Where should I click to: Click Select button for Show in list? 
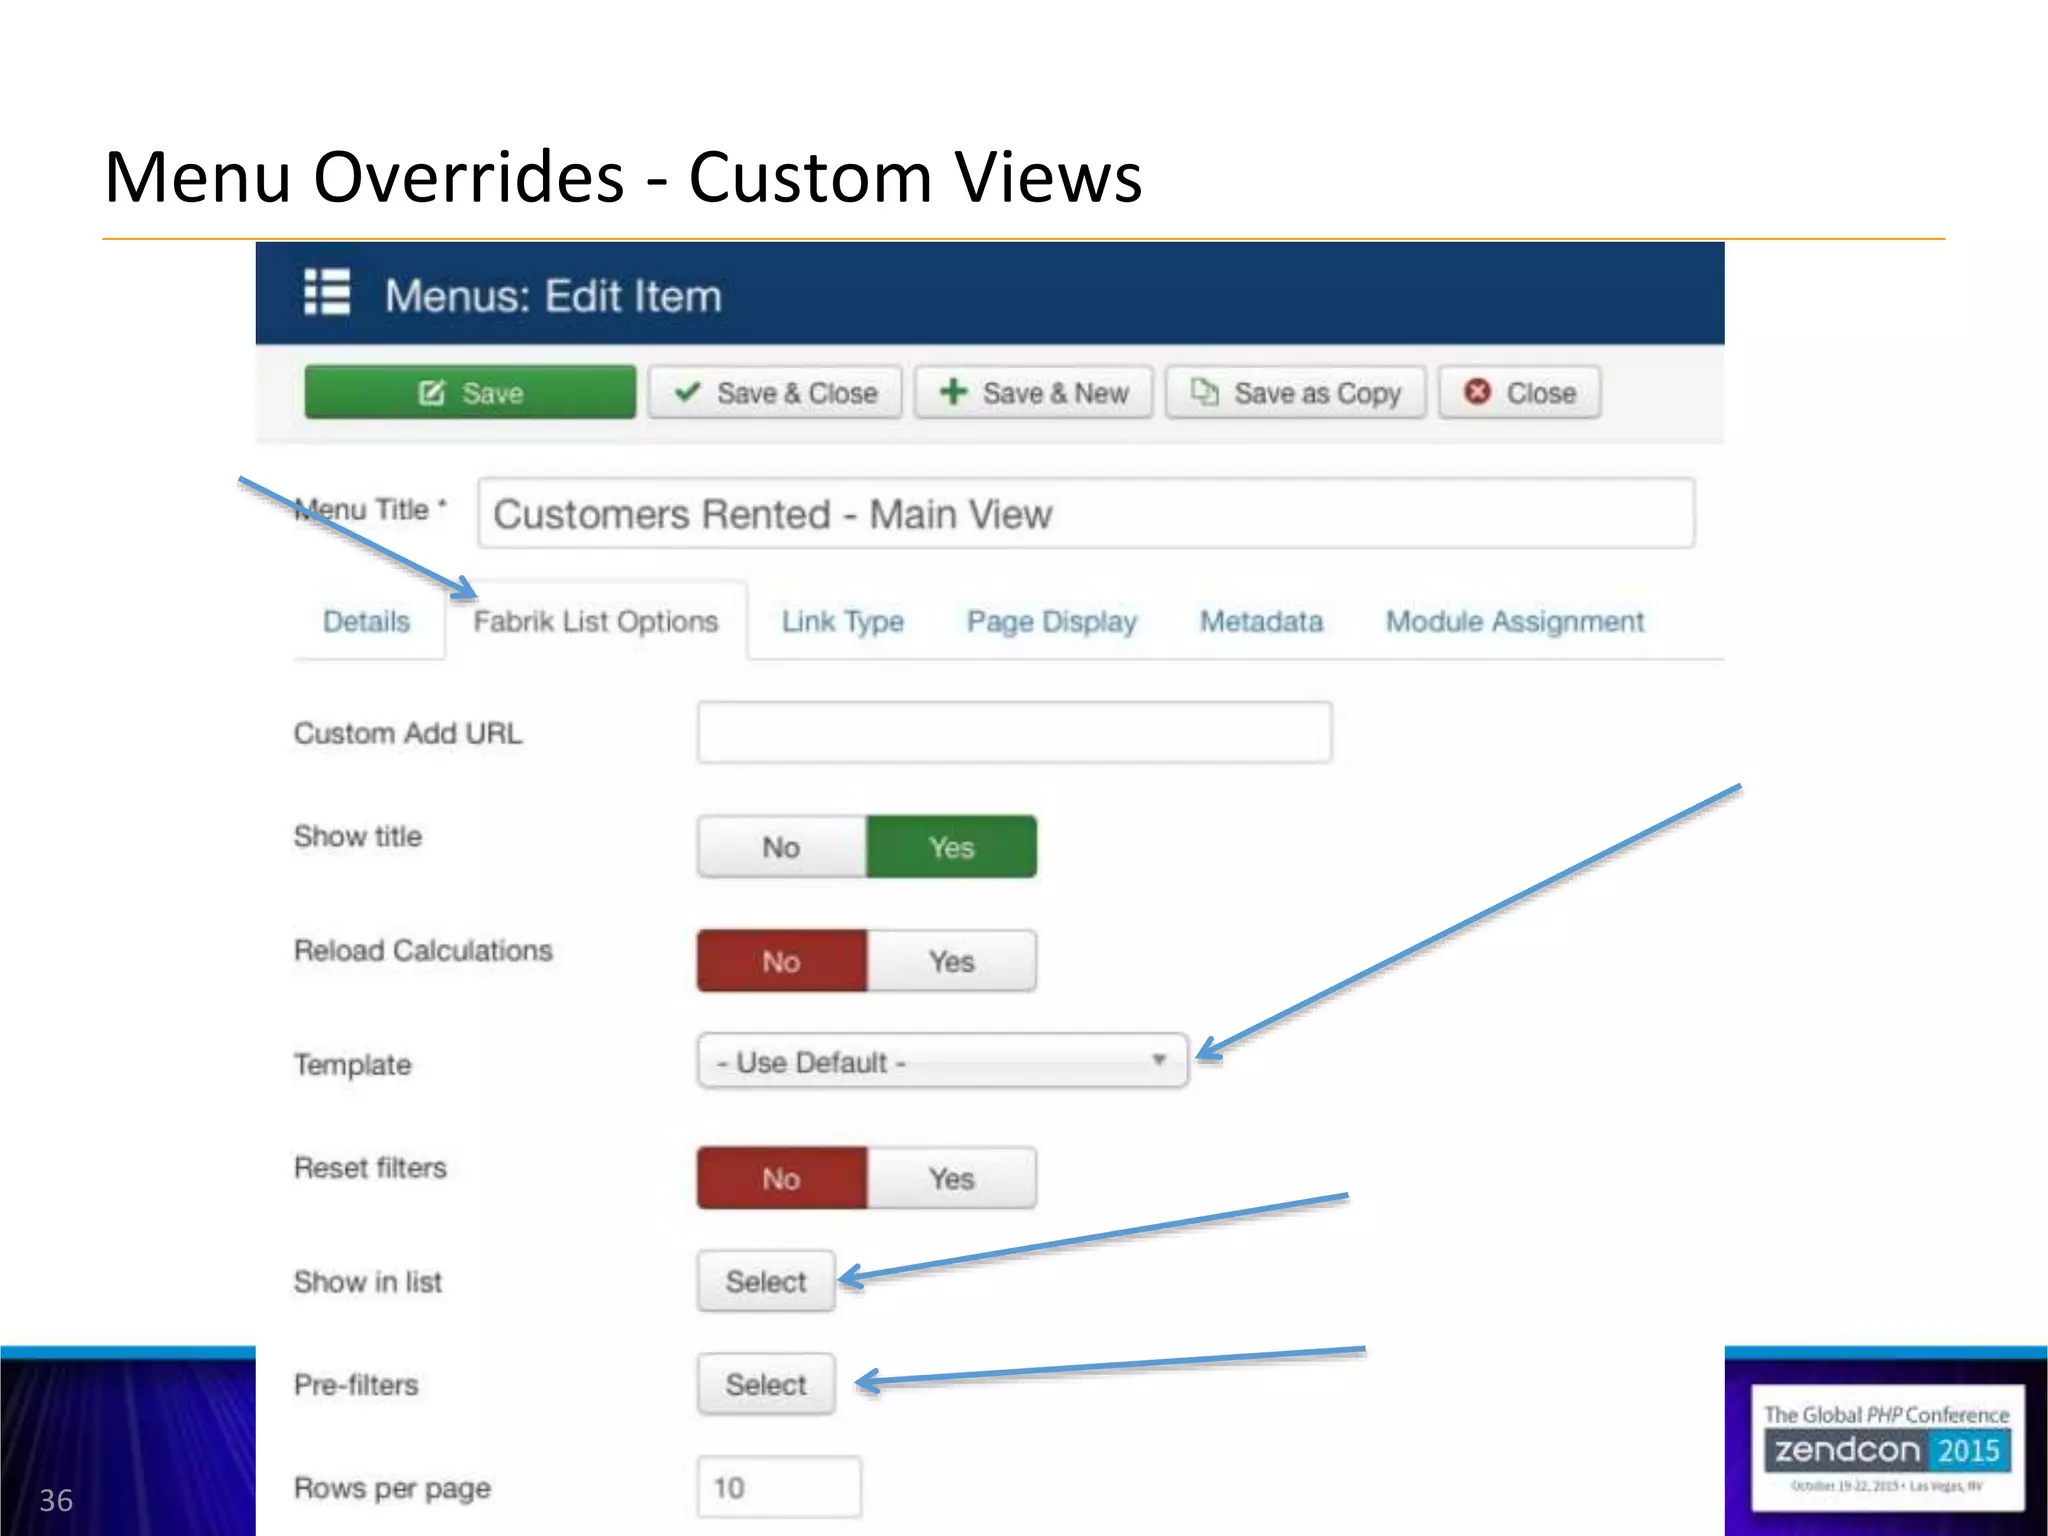coord(766,1281)
